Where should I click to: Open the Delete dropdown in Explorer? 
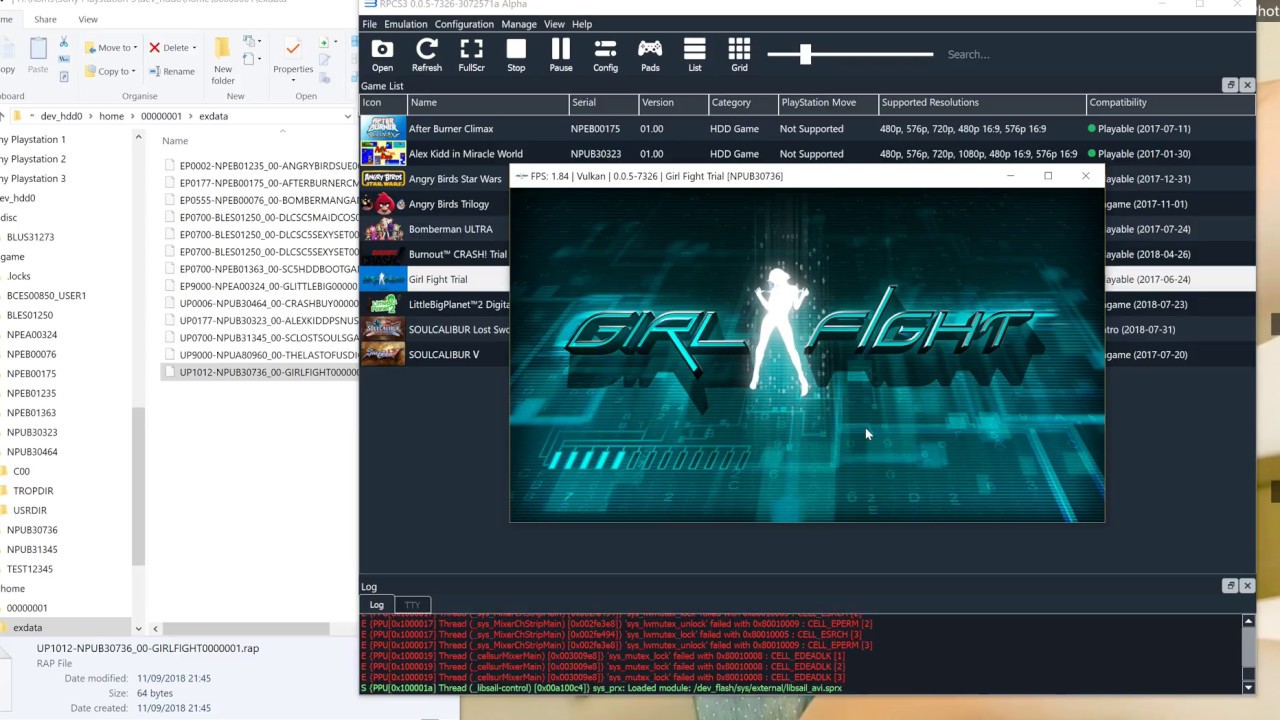(172, 48)
